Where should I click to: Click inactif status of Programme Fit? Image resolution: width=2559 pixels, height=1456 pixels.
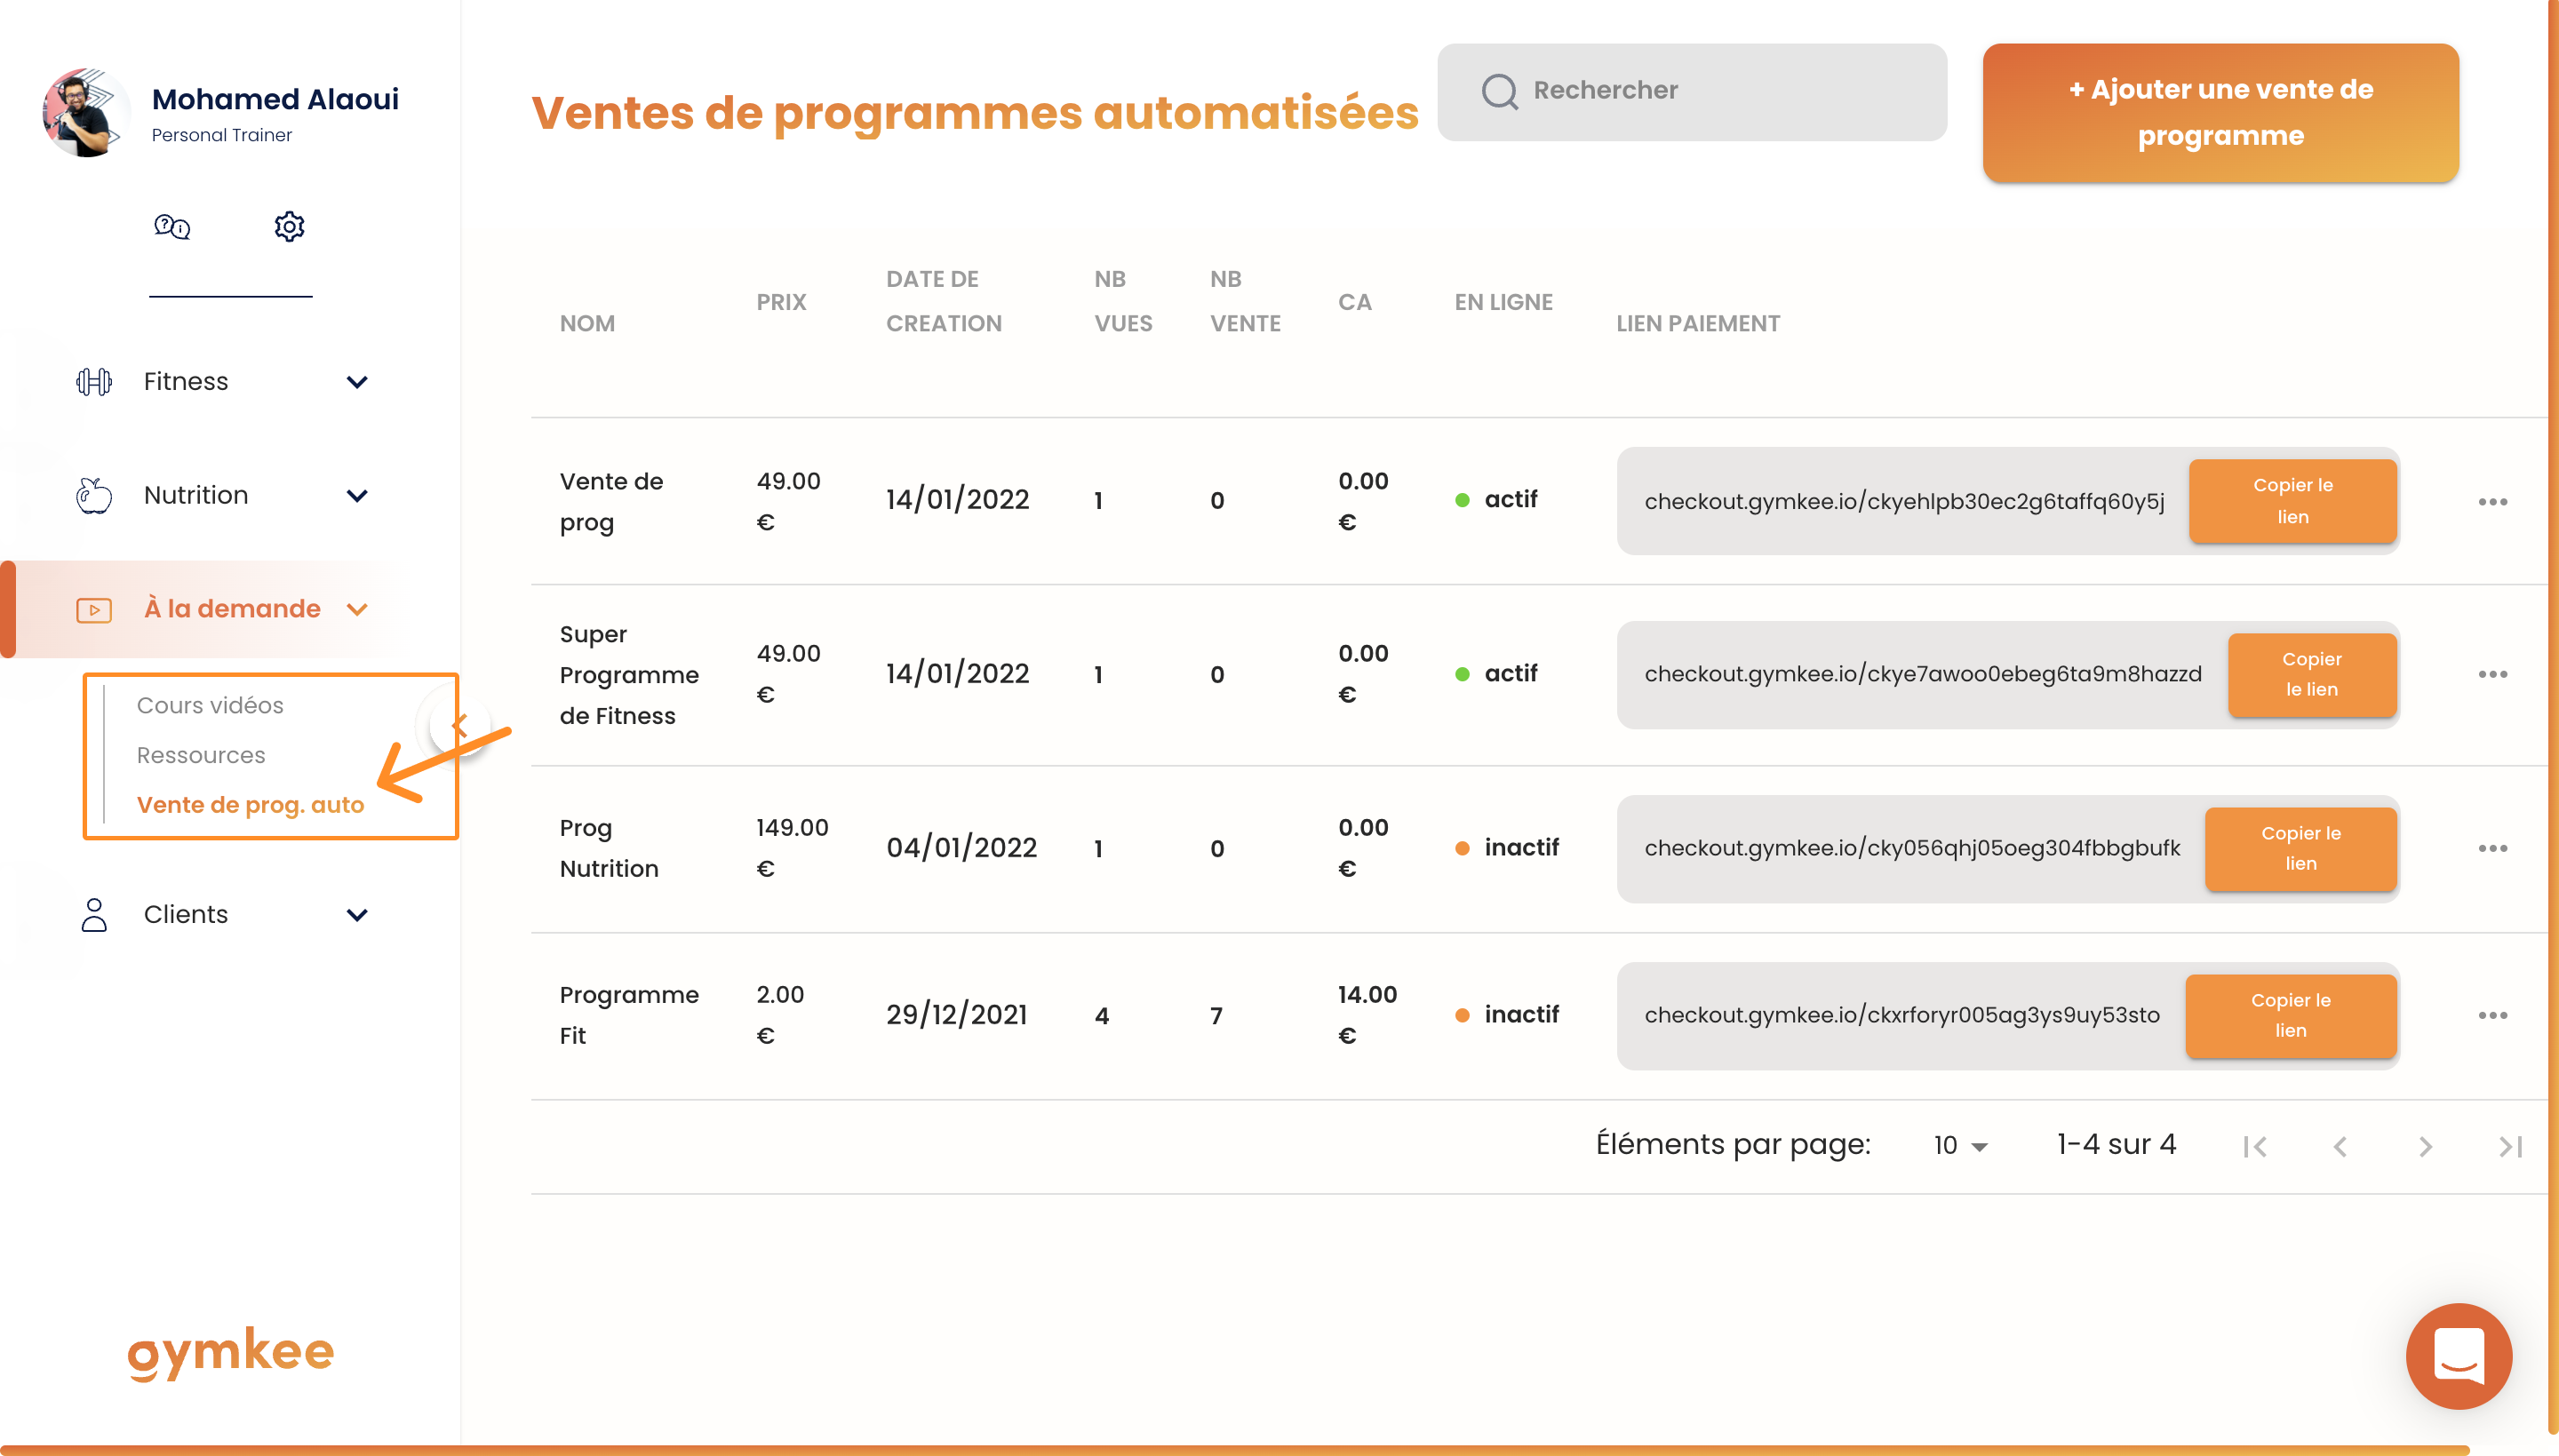[1507, 1015]
